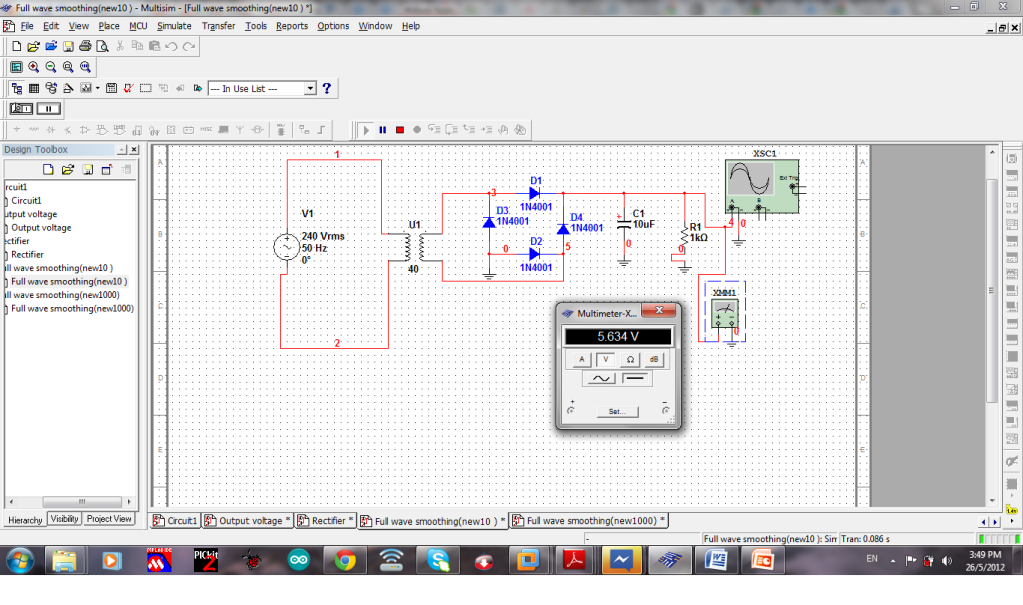Open the EN language selector in the system tray
Image resolution: width=1023 pixels, height=605 pixels.
pyautogui.click(x=871, y=560)
